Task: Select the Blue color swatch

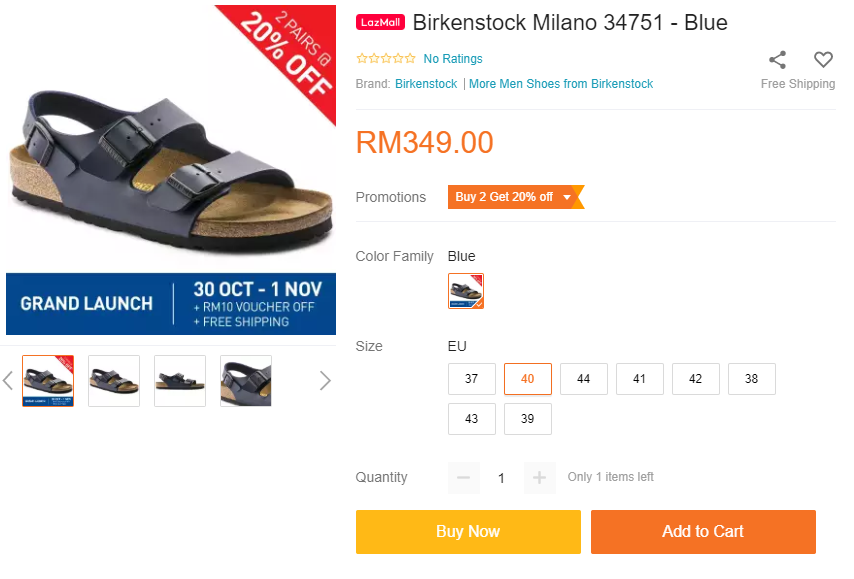Action: point(466,291)
